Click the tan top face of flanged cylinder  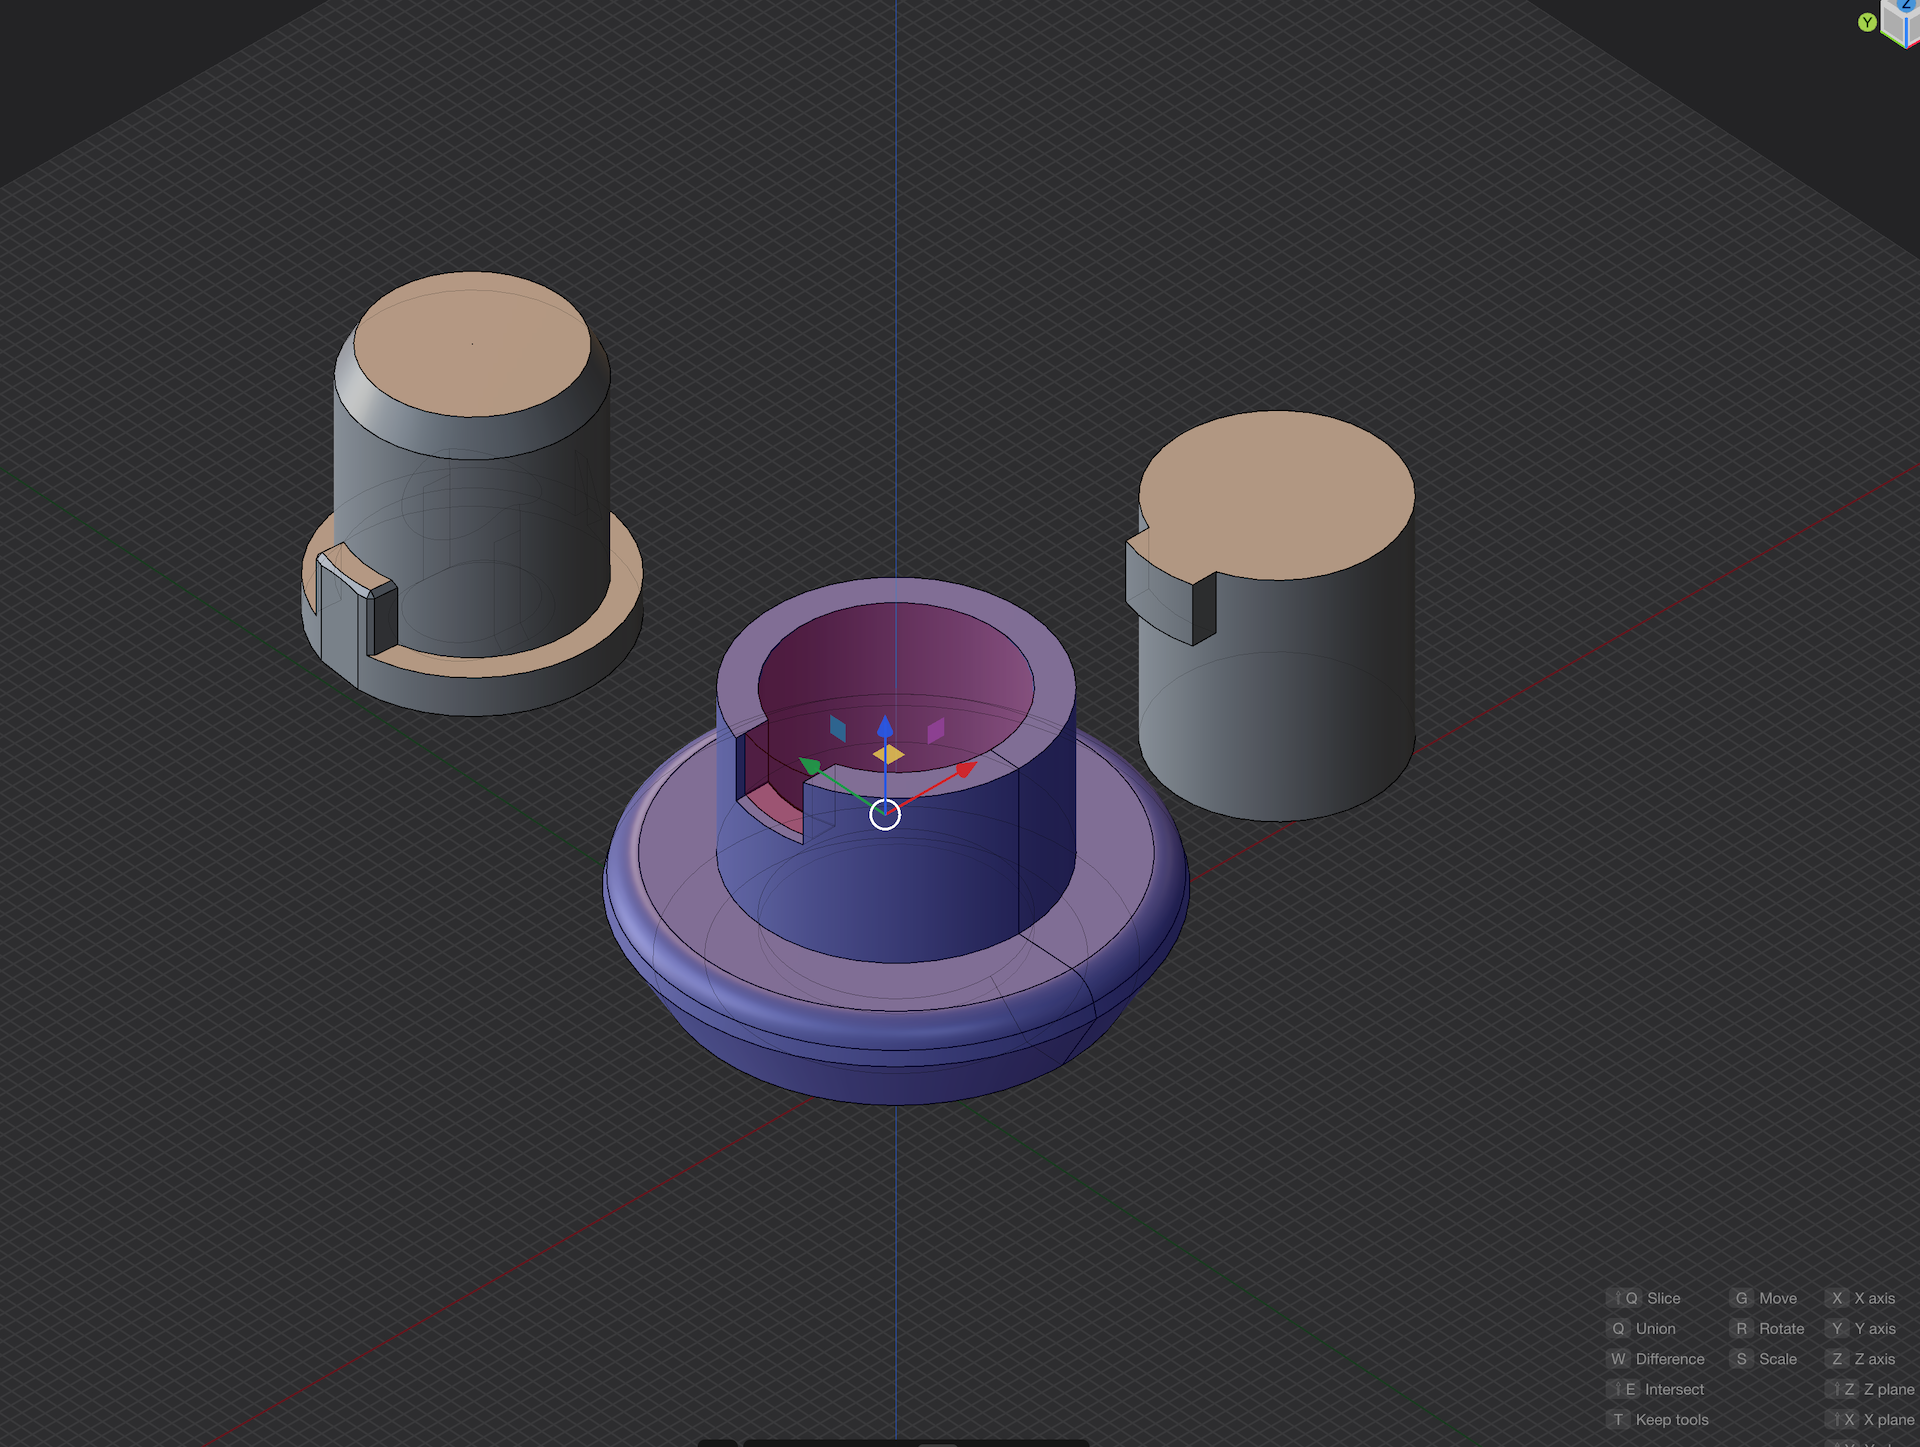point(472,343)
